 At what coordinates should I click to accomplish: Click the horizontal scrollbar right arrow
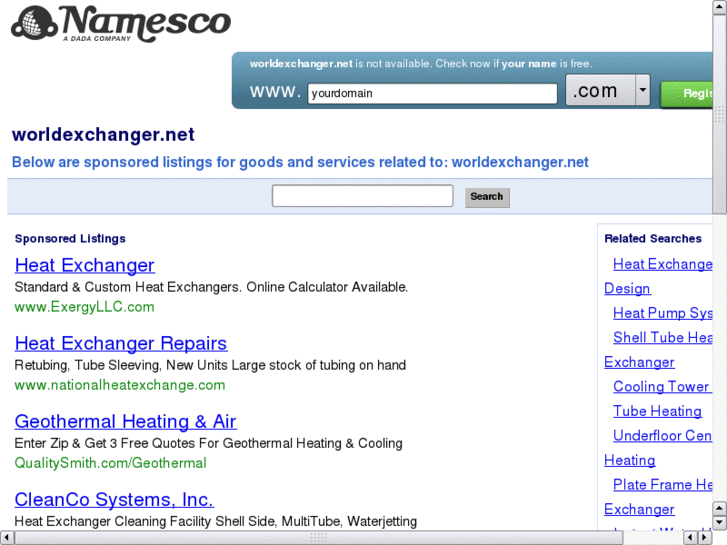pos(704,538)
